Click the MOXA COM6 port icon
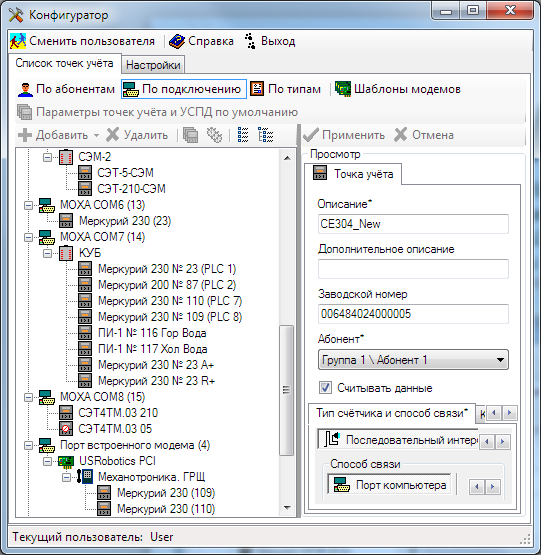This screenshot has height=555, width=541. point(47,205)
